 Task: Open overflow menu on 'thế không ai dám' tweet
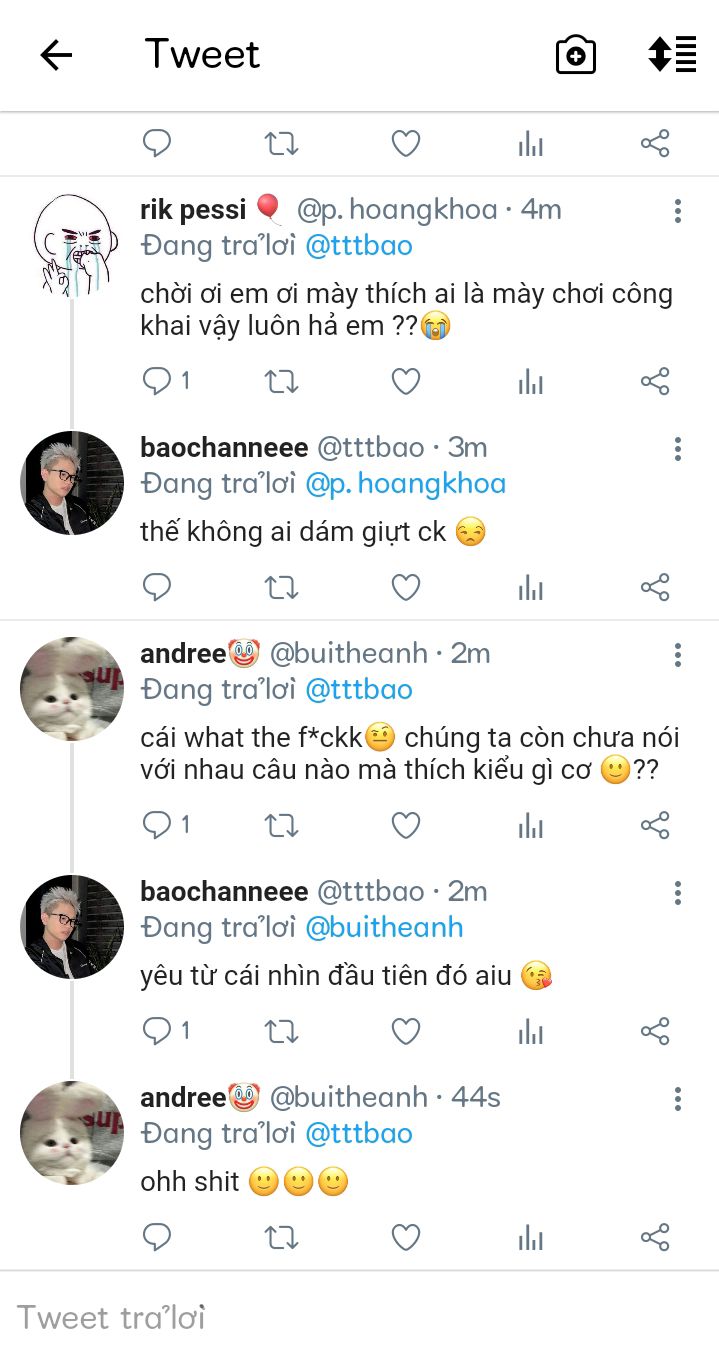678,448
